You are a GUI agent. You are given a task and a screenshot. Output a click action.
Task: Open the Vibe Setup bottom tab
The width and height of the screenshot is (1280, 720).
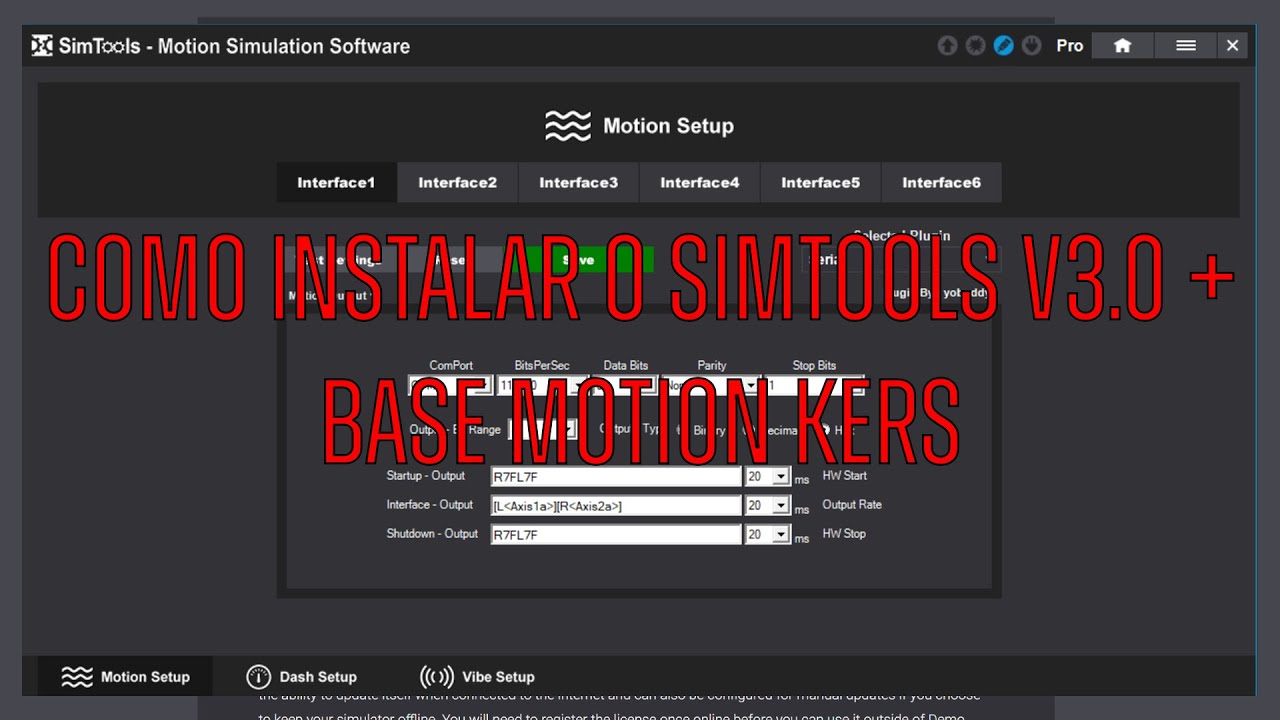click(x=477, y=677)
